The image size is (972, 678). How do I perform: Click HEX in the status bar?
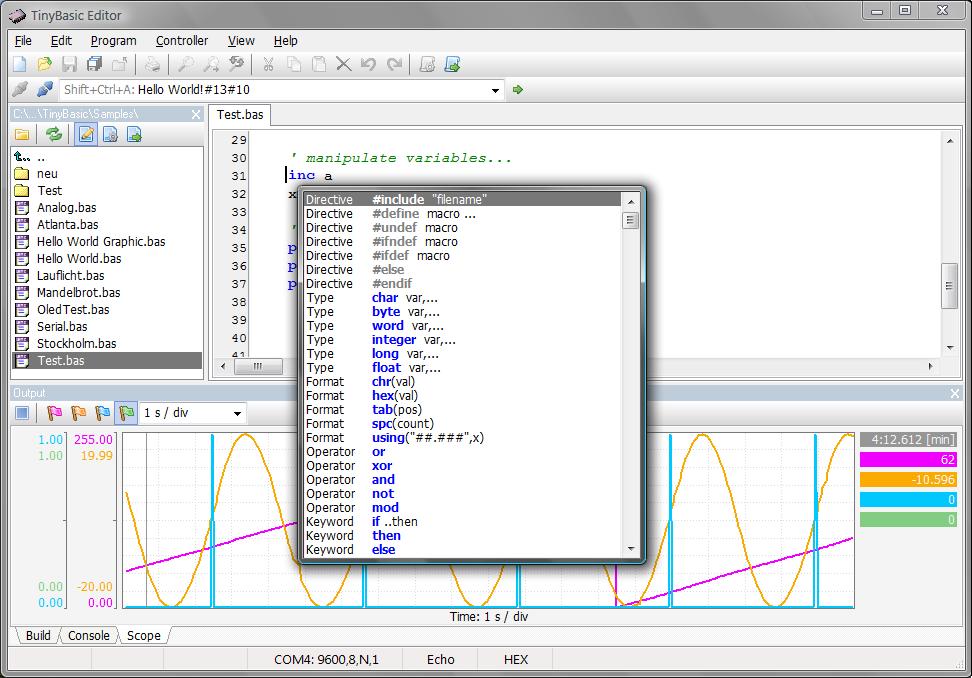click(x=516, y=659)
